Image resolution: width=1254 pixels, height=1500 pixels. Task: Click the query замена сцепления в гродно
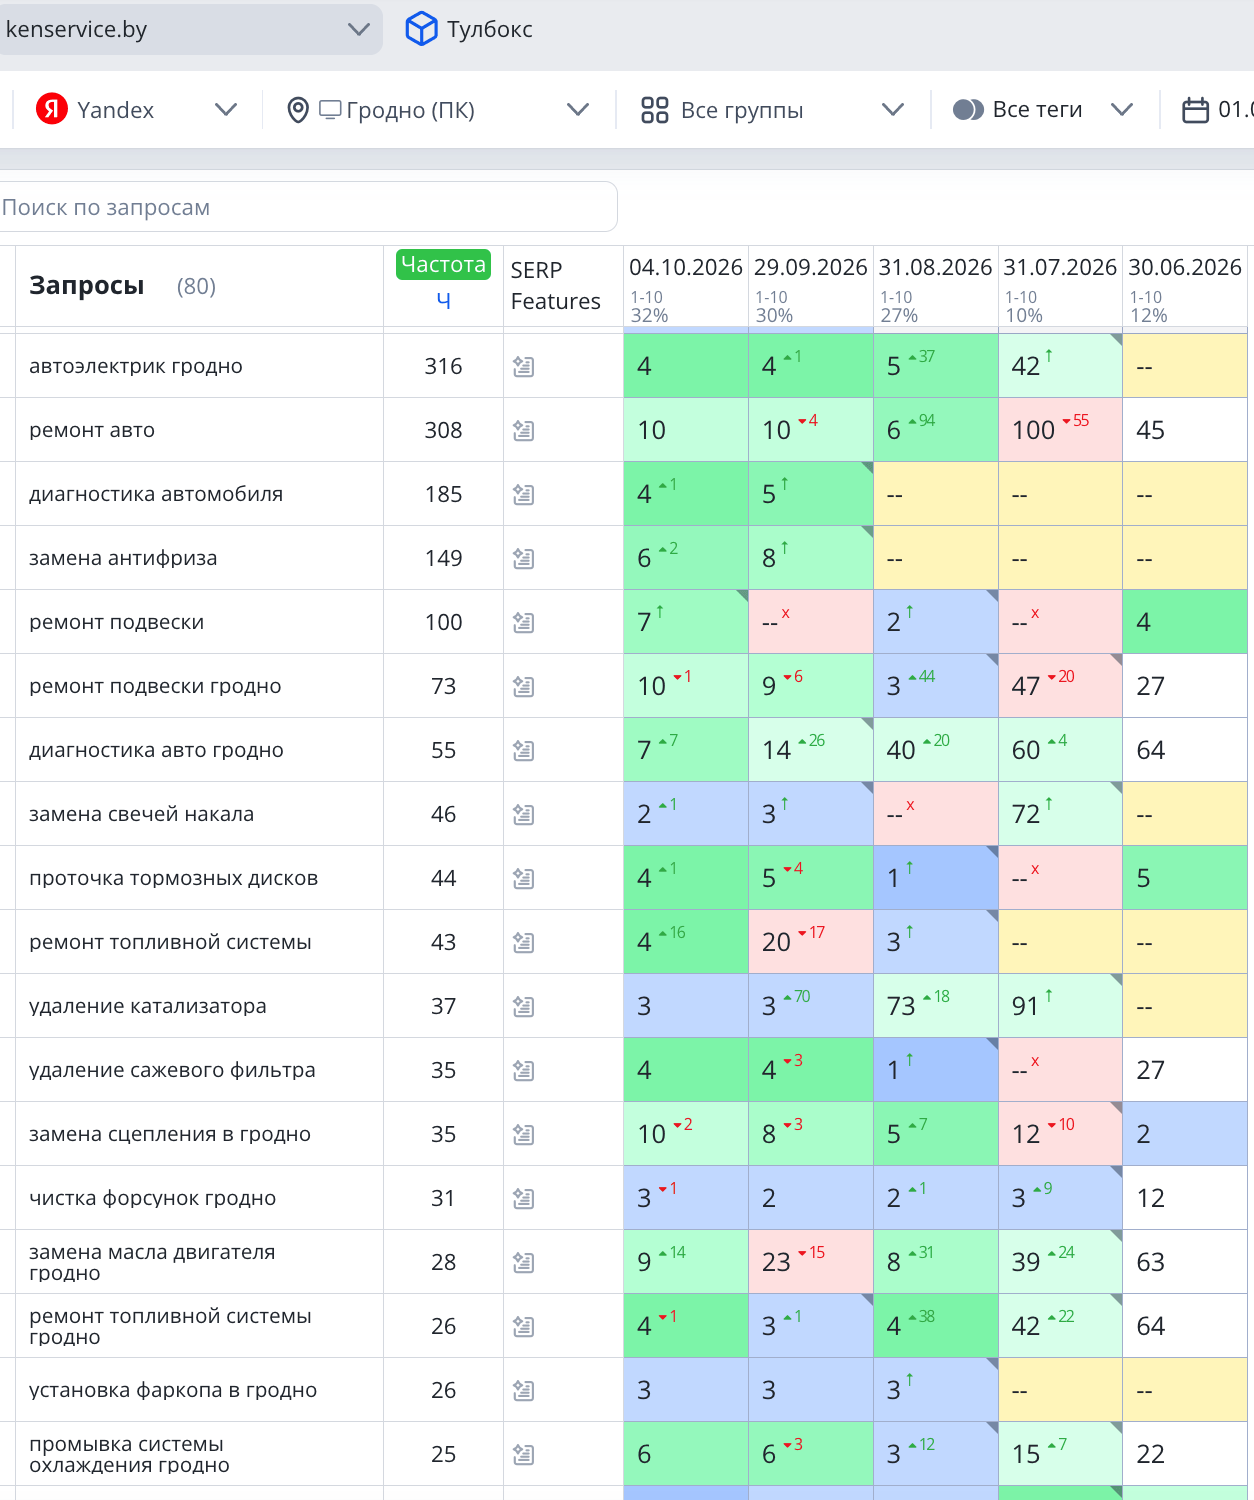[x=170, y=1134]
